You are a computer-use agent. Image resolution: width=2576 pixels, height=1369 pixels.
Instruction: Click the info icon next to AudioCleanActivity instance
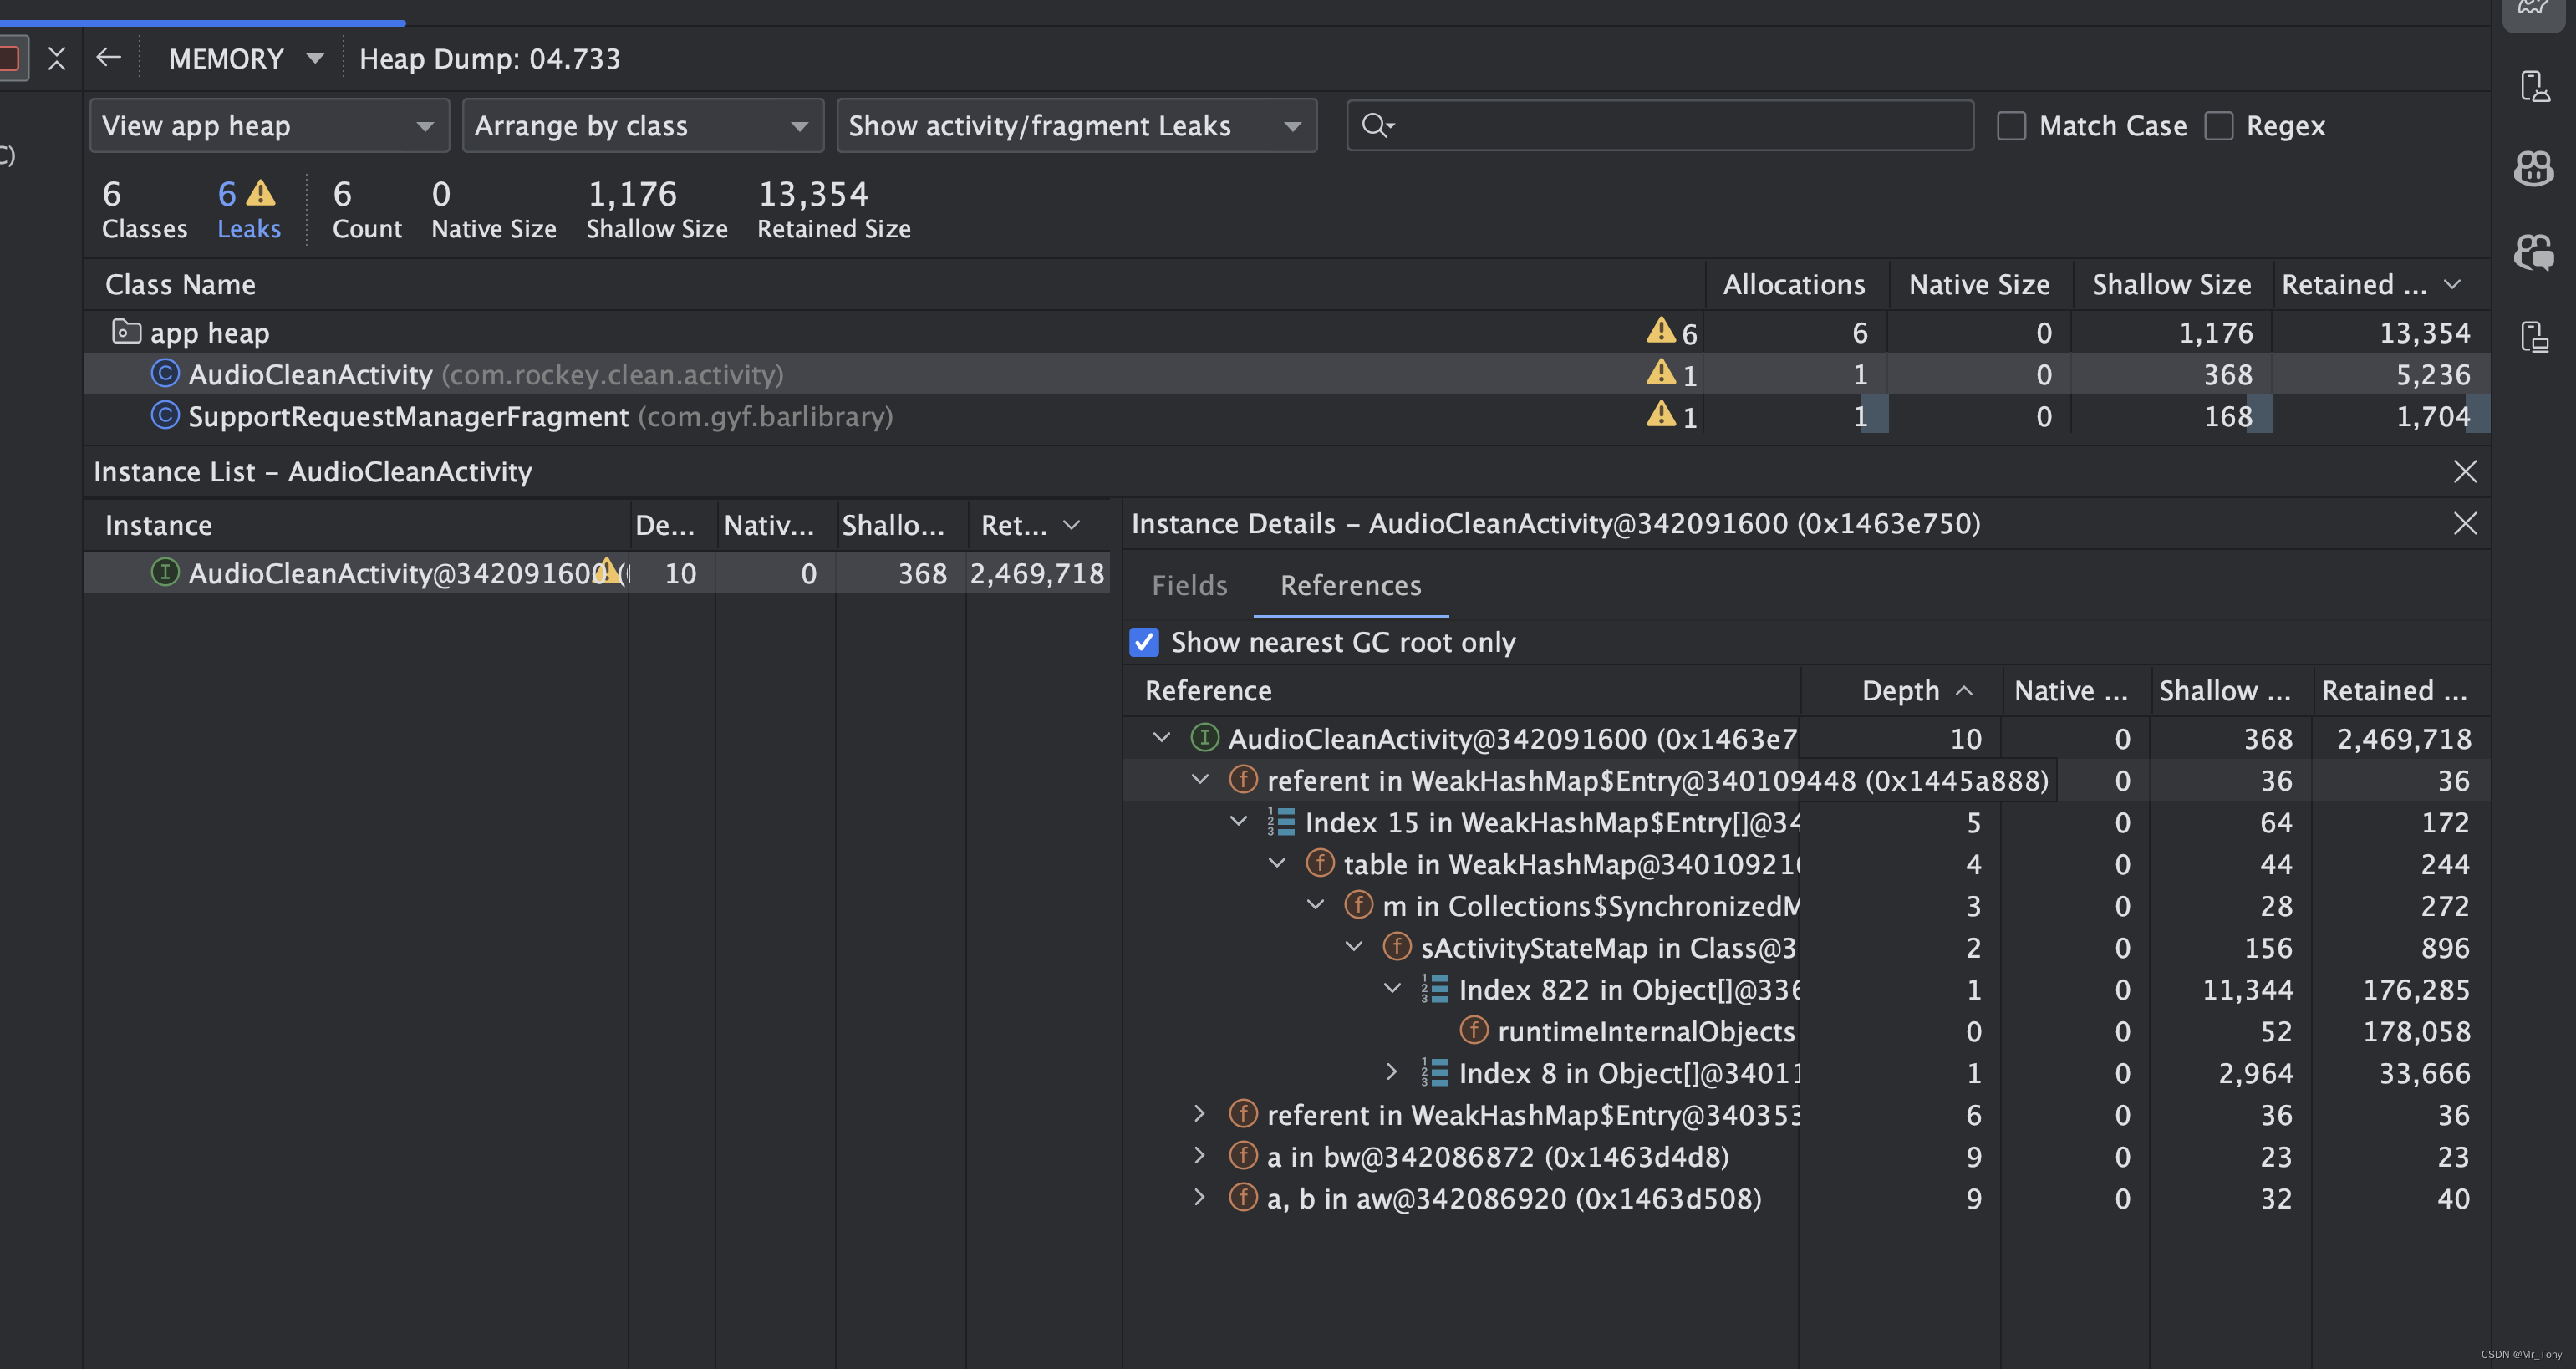tap(162, 574)
